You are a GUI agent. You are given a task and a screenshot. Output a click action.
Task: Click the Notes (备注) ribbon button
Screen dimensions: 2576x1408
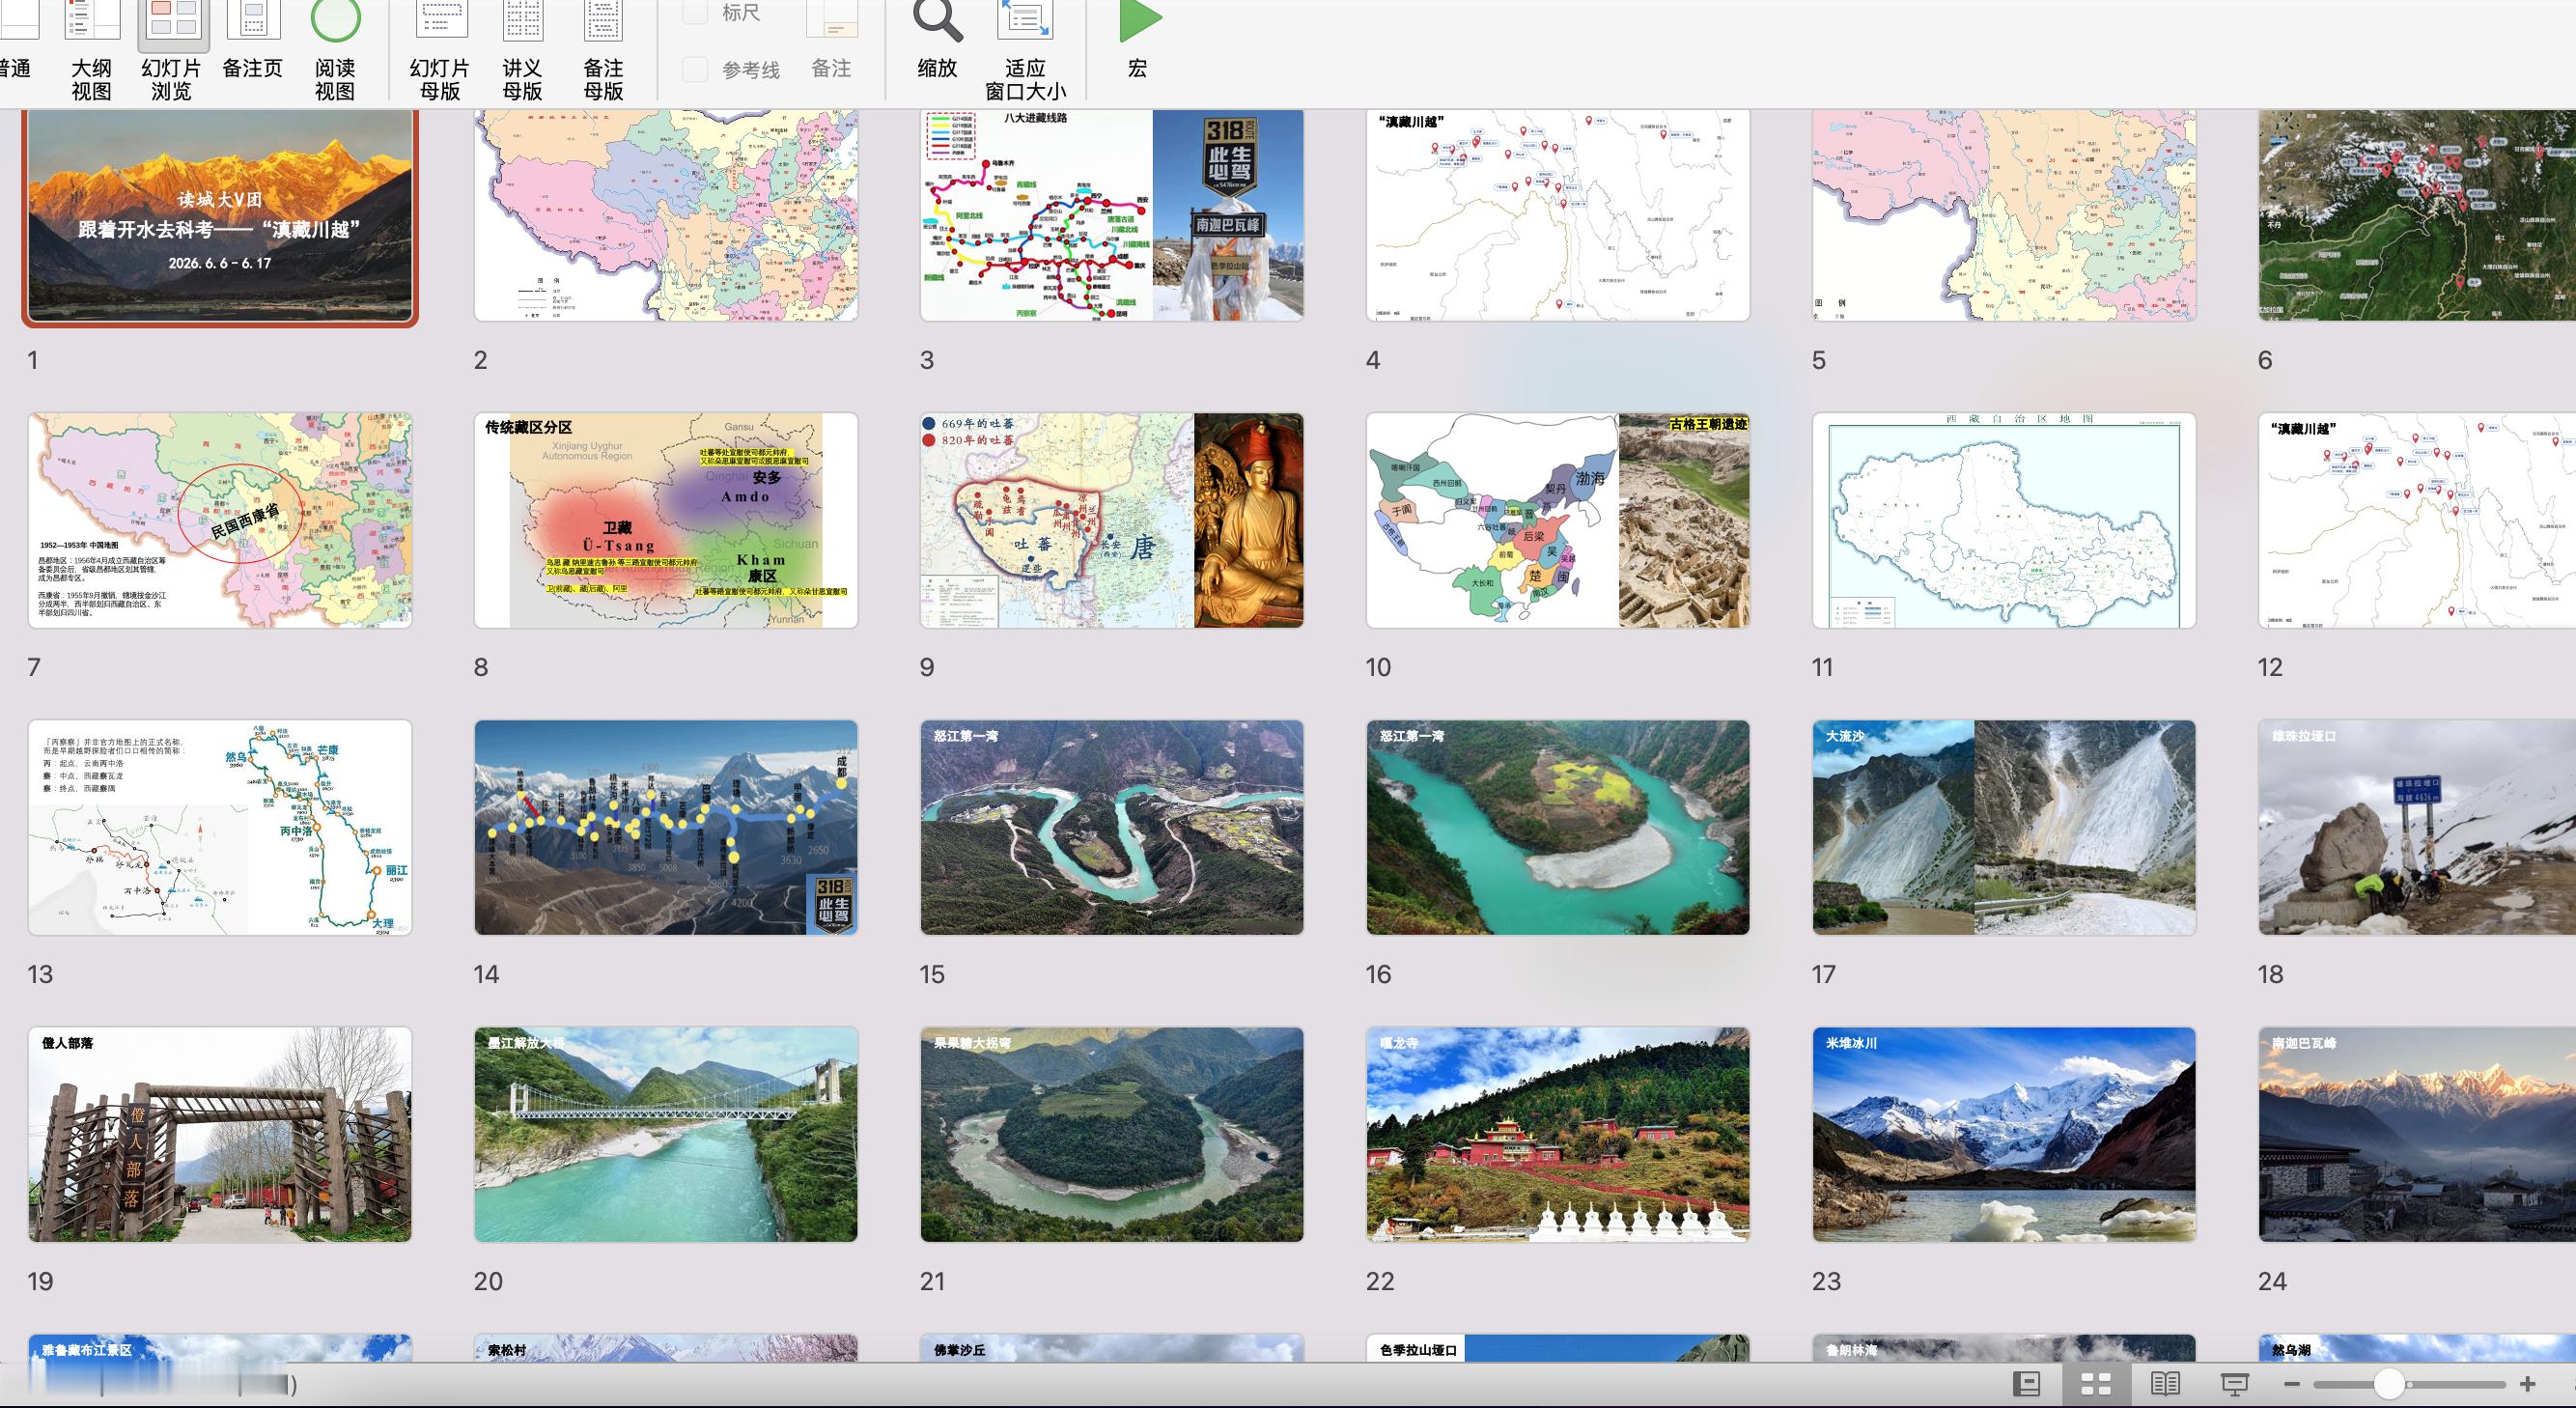coord(831,42)
